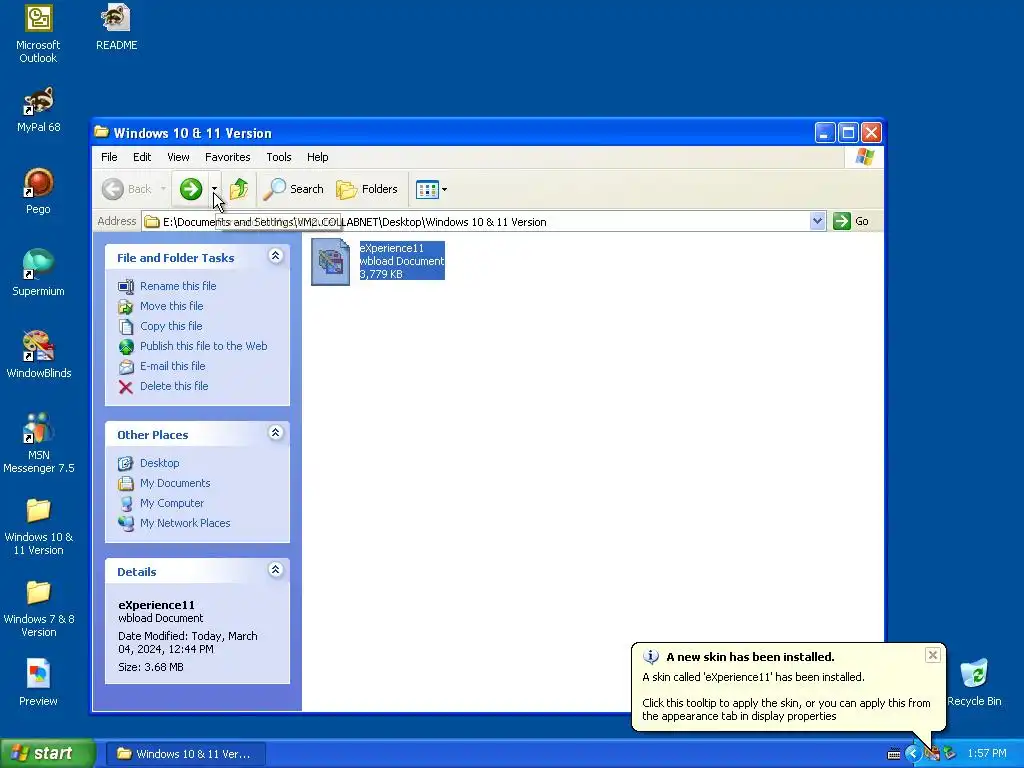Screen dimensions: 1024x768
Task: Click Delete this file
Action: (174, 386)
